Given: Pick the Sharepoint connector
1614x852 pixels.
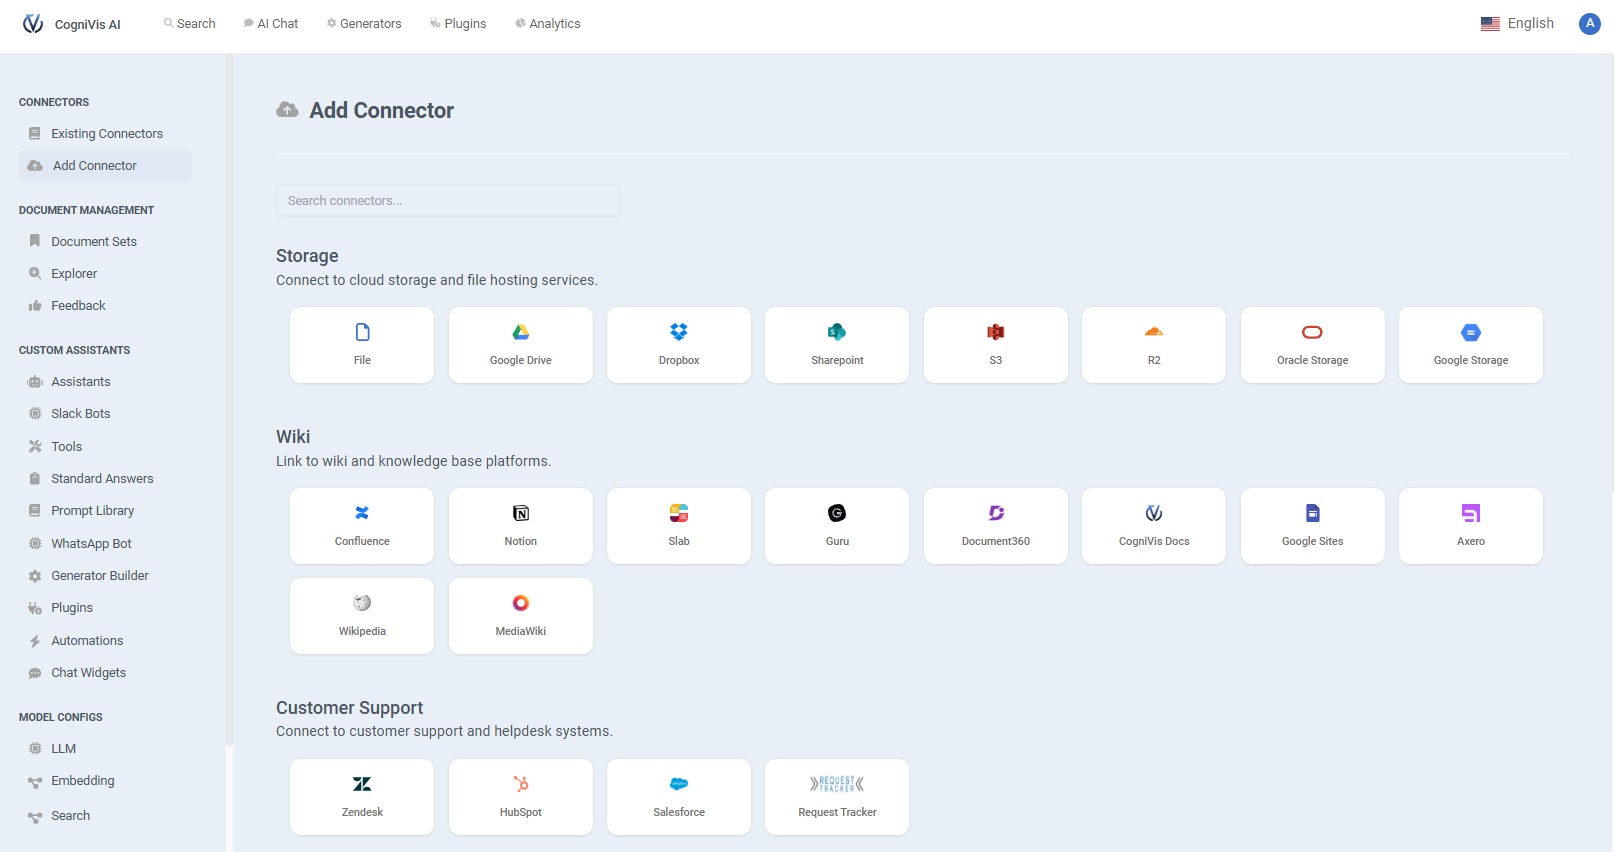Looking at the screenshot, I should (837, 345).
